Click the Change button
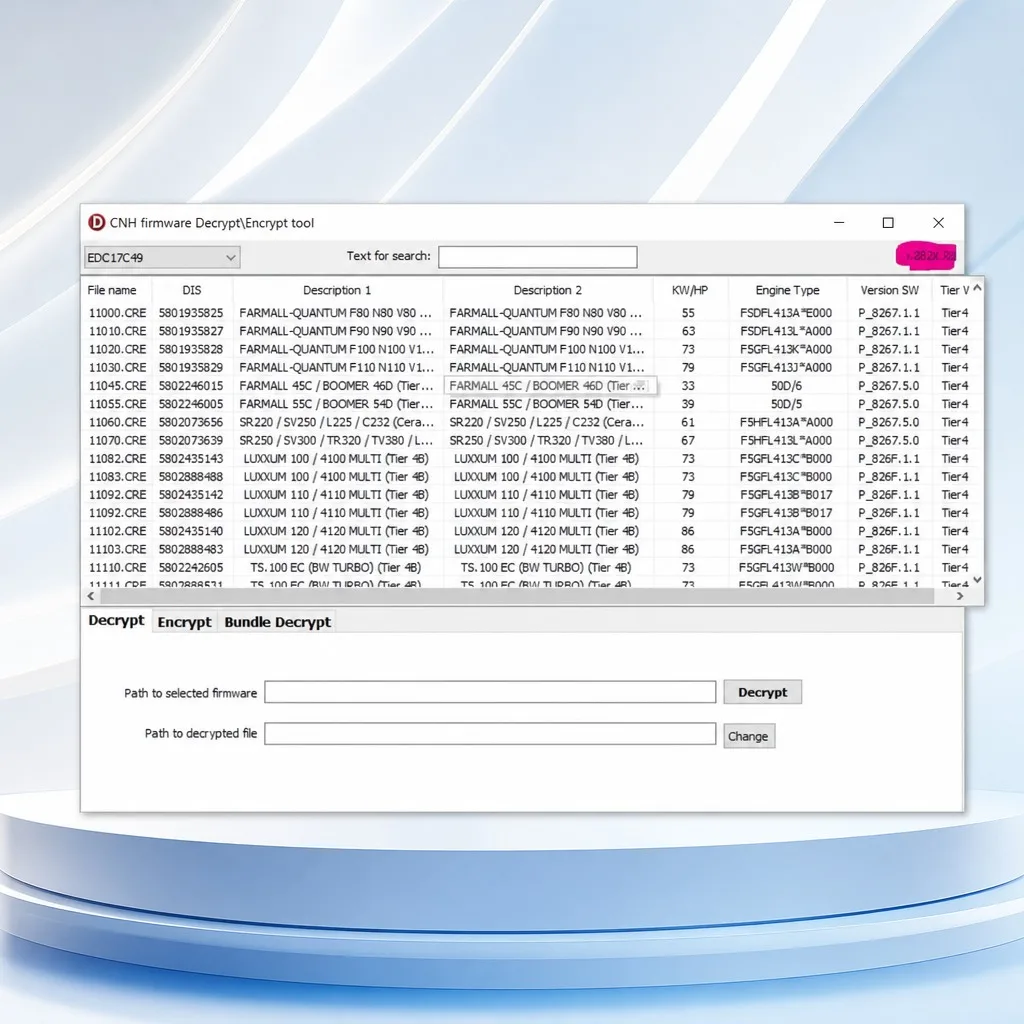Screen dimensions: 1024x1024 (748, 736)
